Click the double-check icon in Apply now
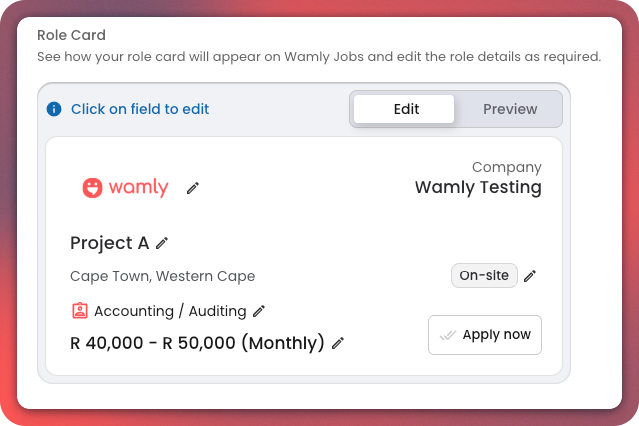639x426 pixels. pyautogui.click(x=447, y=335)
